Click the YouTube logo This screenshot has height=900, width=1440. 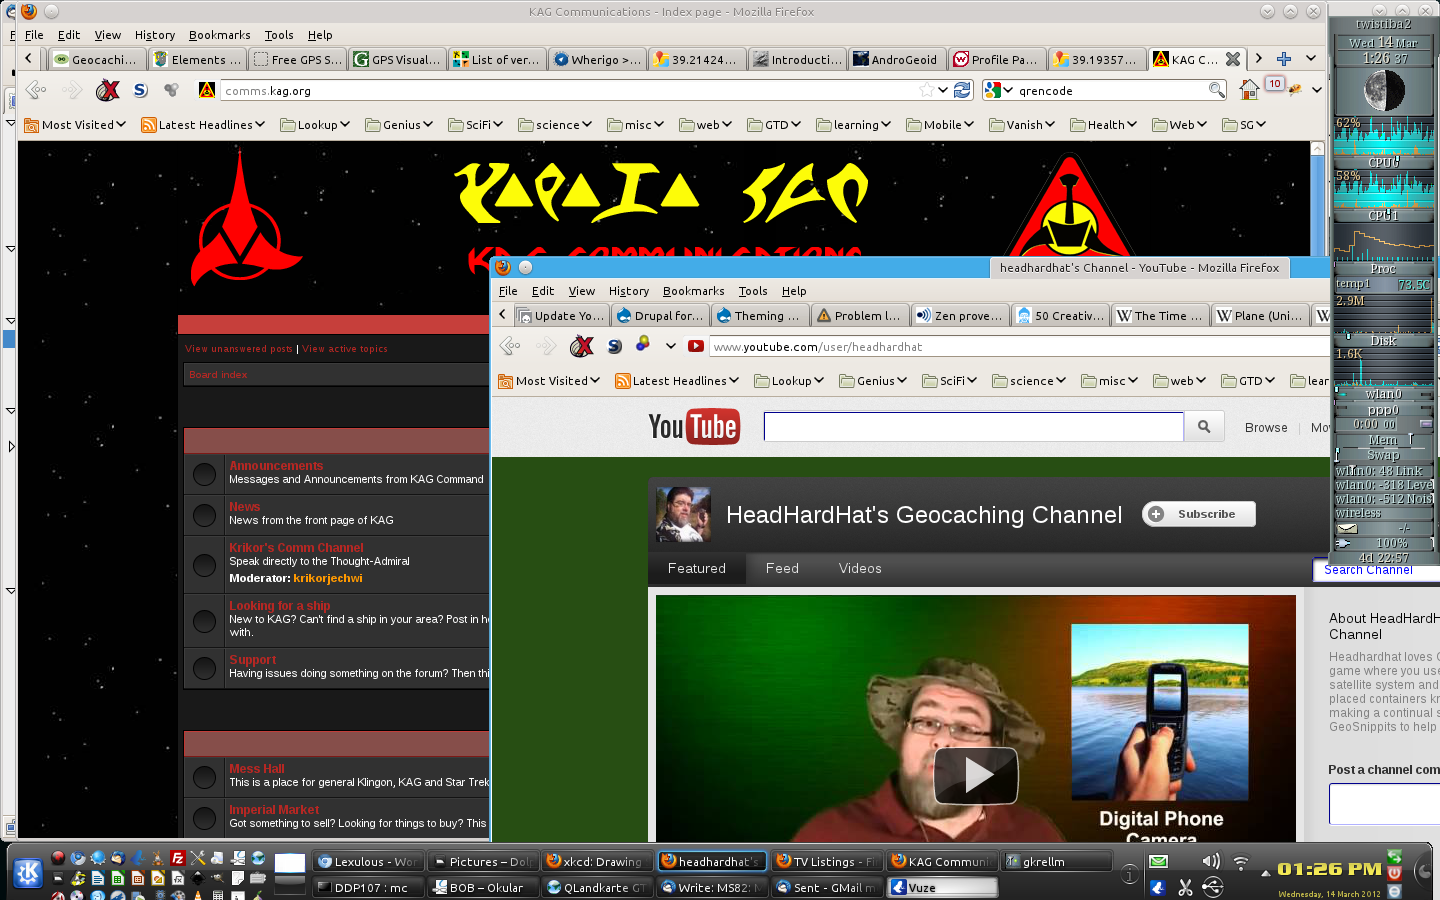coord(694,427)
